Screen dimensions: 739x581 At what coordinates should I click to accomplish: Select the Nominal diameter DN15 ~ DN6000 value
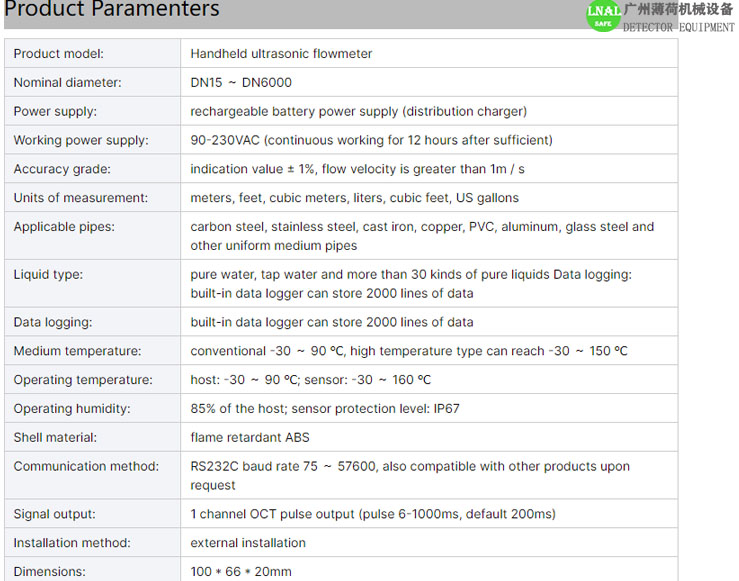coord(241,82)
